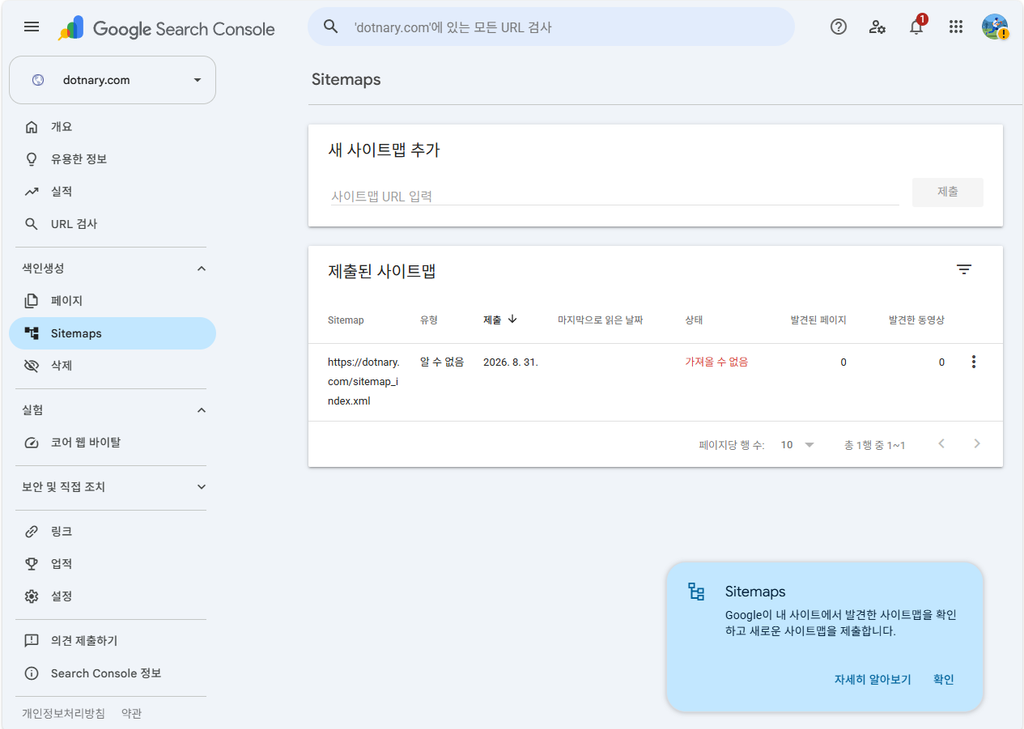Click 확인 in the Sitemaps popup
The height and width of the screenshot is (729, 1024).
tap(944, 679)
